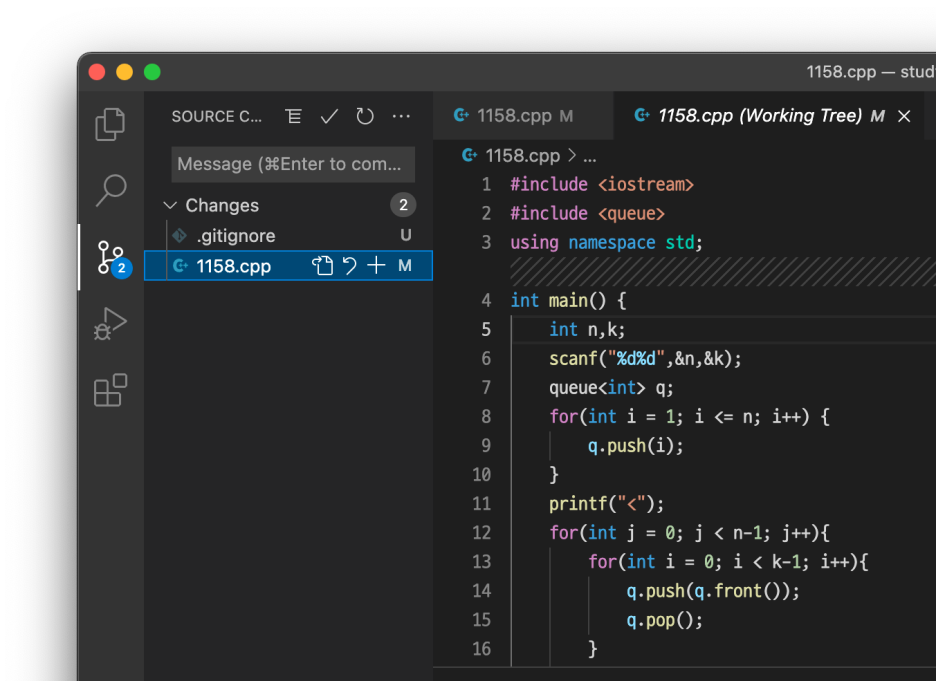Click line number 12 in gutter
Image resolution: width=936 pixels, height=681 pixels.
point(482,532)
